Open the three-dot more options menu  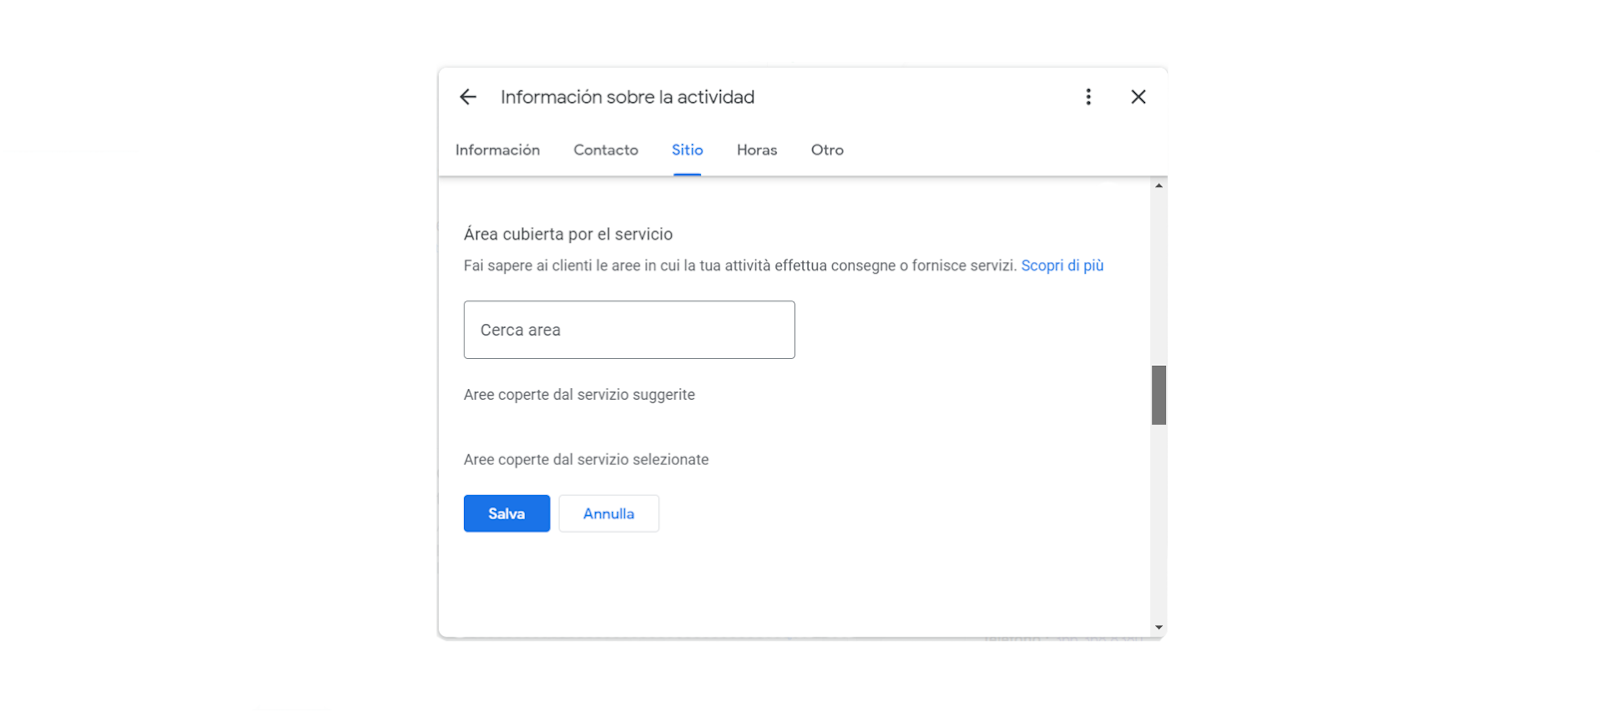[1088, 97]
